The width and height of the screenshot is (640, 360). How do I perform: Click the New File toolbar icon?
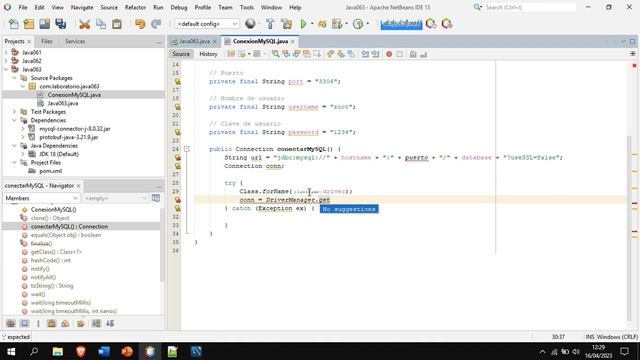(13, 24)
